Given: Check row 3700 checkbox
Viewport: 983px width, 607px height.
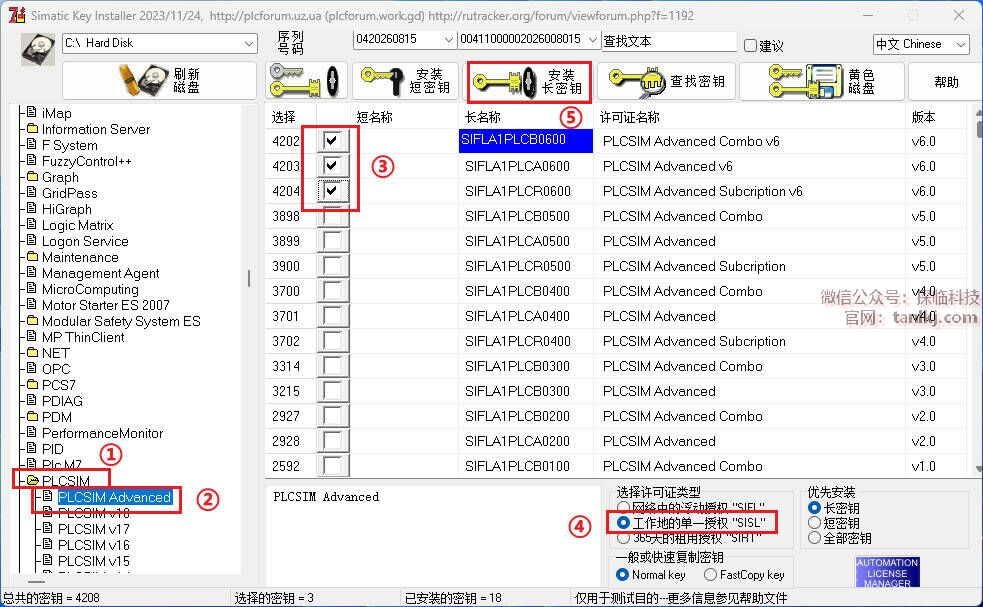Looking at the screenshot, I should [x=332, y=290].
